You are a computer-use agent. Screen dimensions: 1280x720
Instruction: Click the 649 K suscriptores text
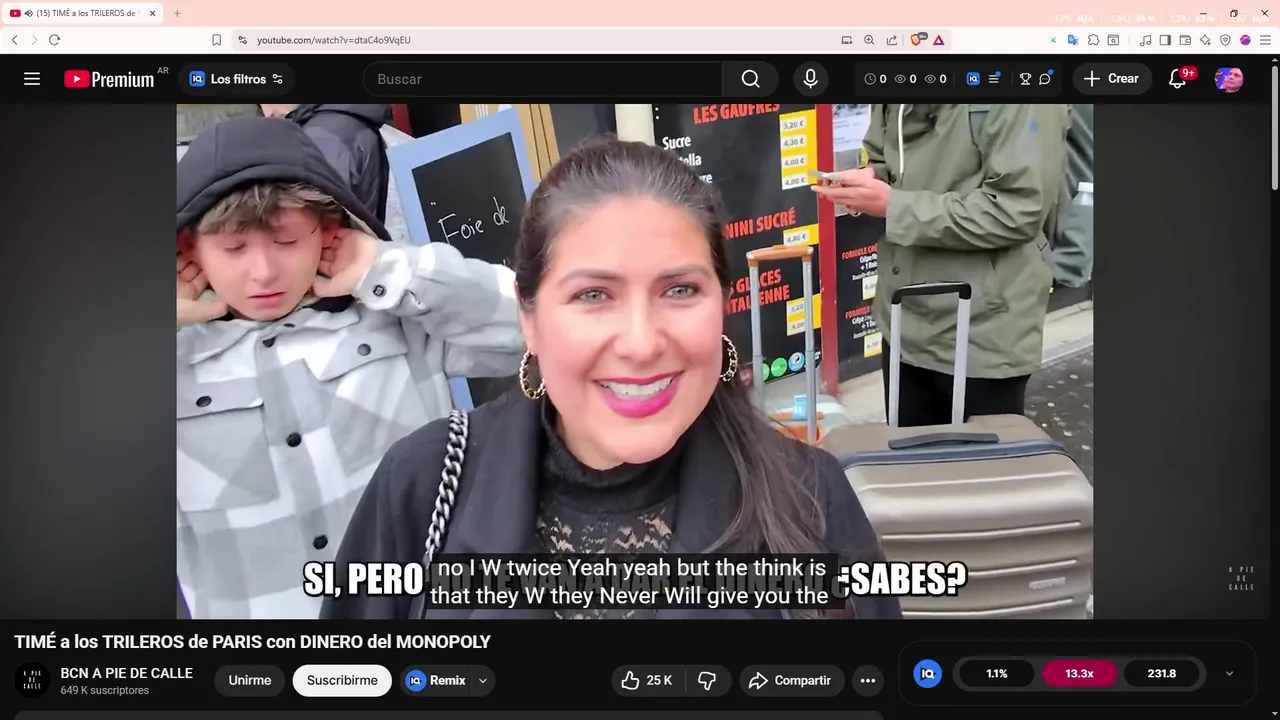[105, 691]
